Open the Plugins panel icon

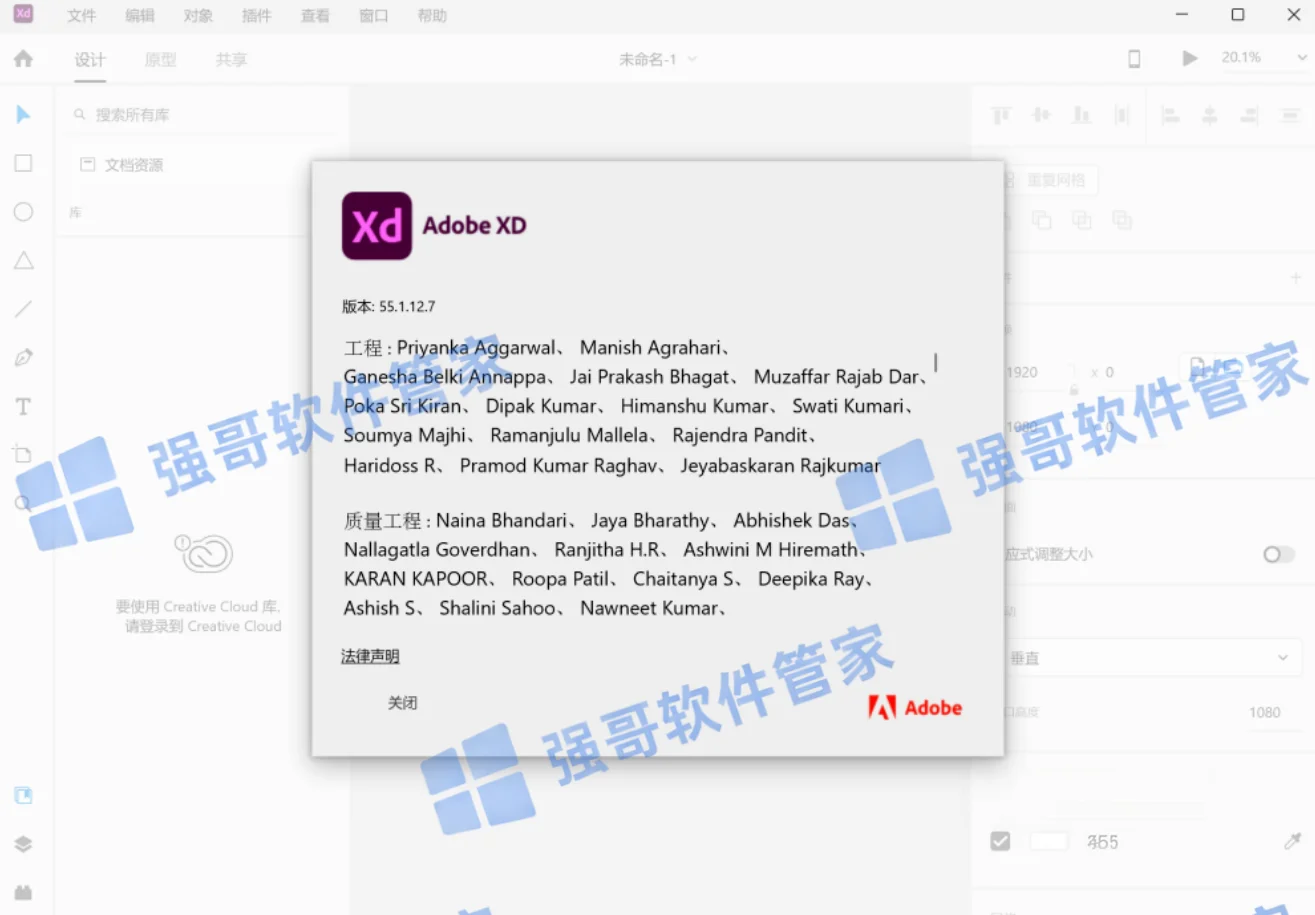pos(23,892)
